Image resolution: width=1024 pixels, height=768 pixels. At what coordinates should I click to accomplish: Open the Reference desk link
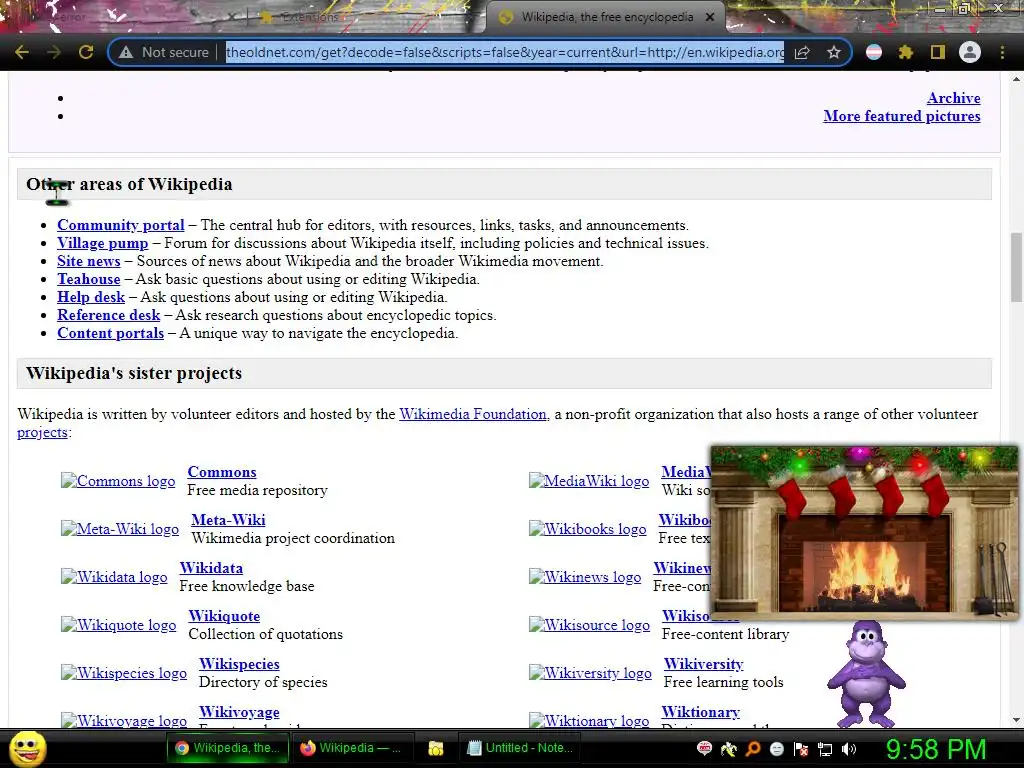pyautogui.click(x=108, y=315)
